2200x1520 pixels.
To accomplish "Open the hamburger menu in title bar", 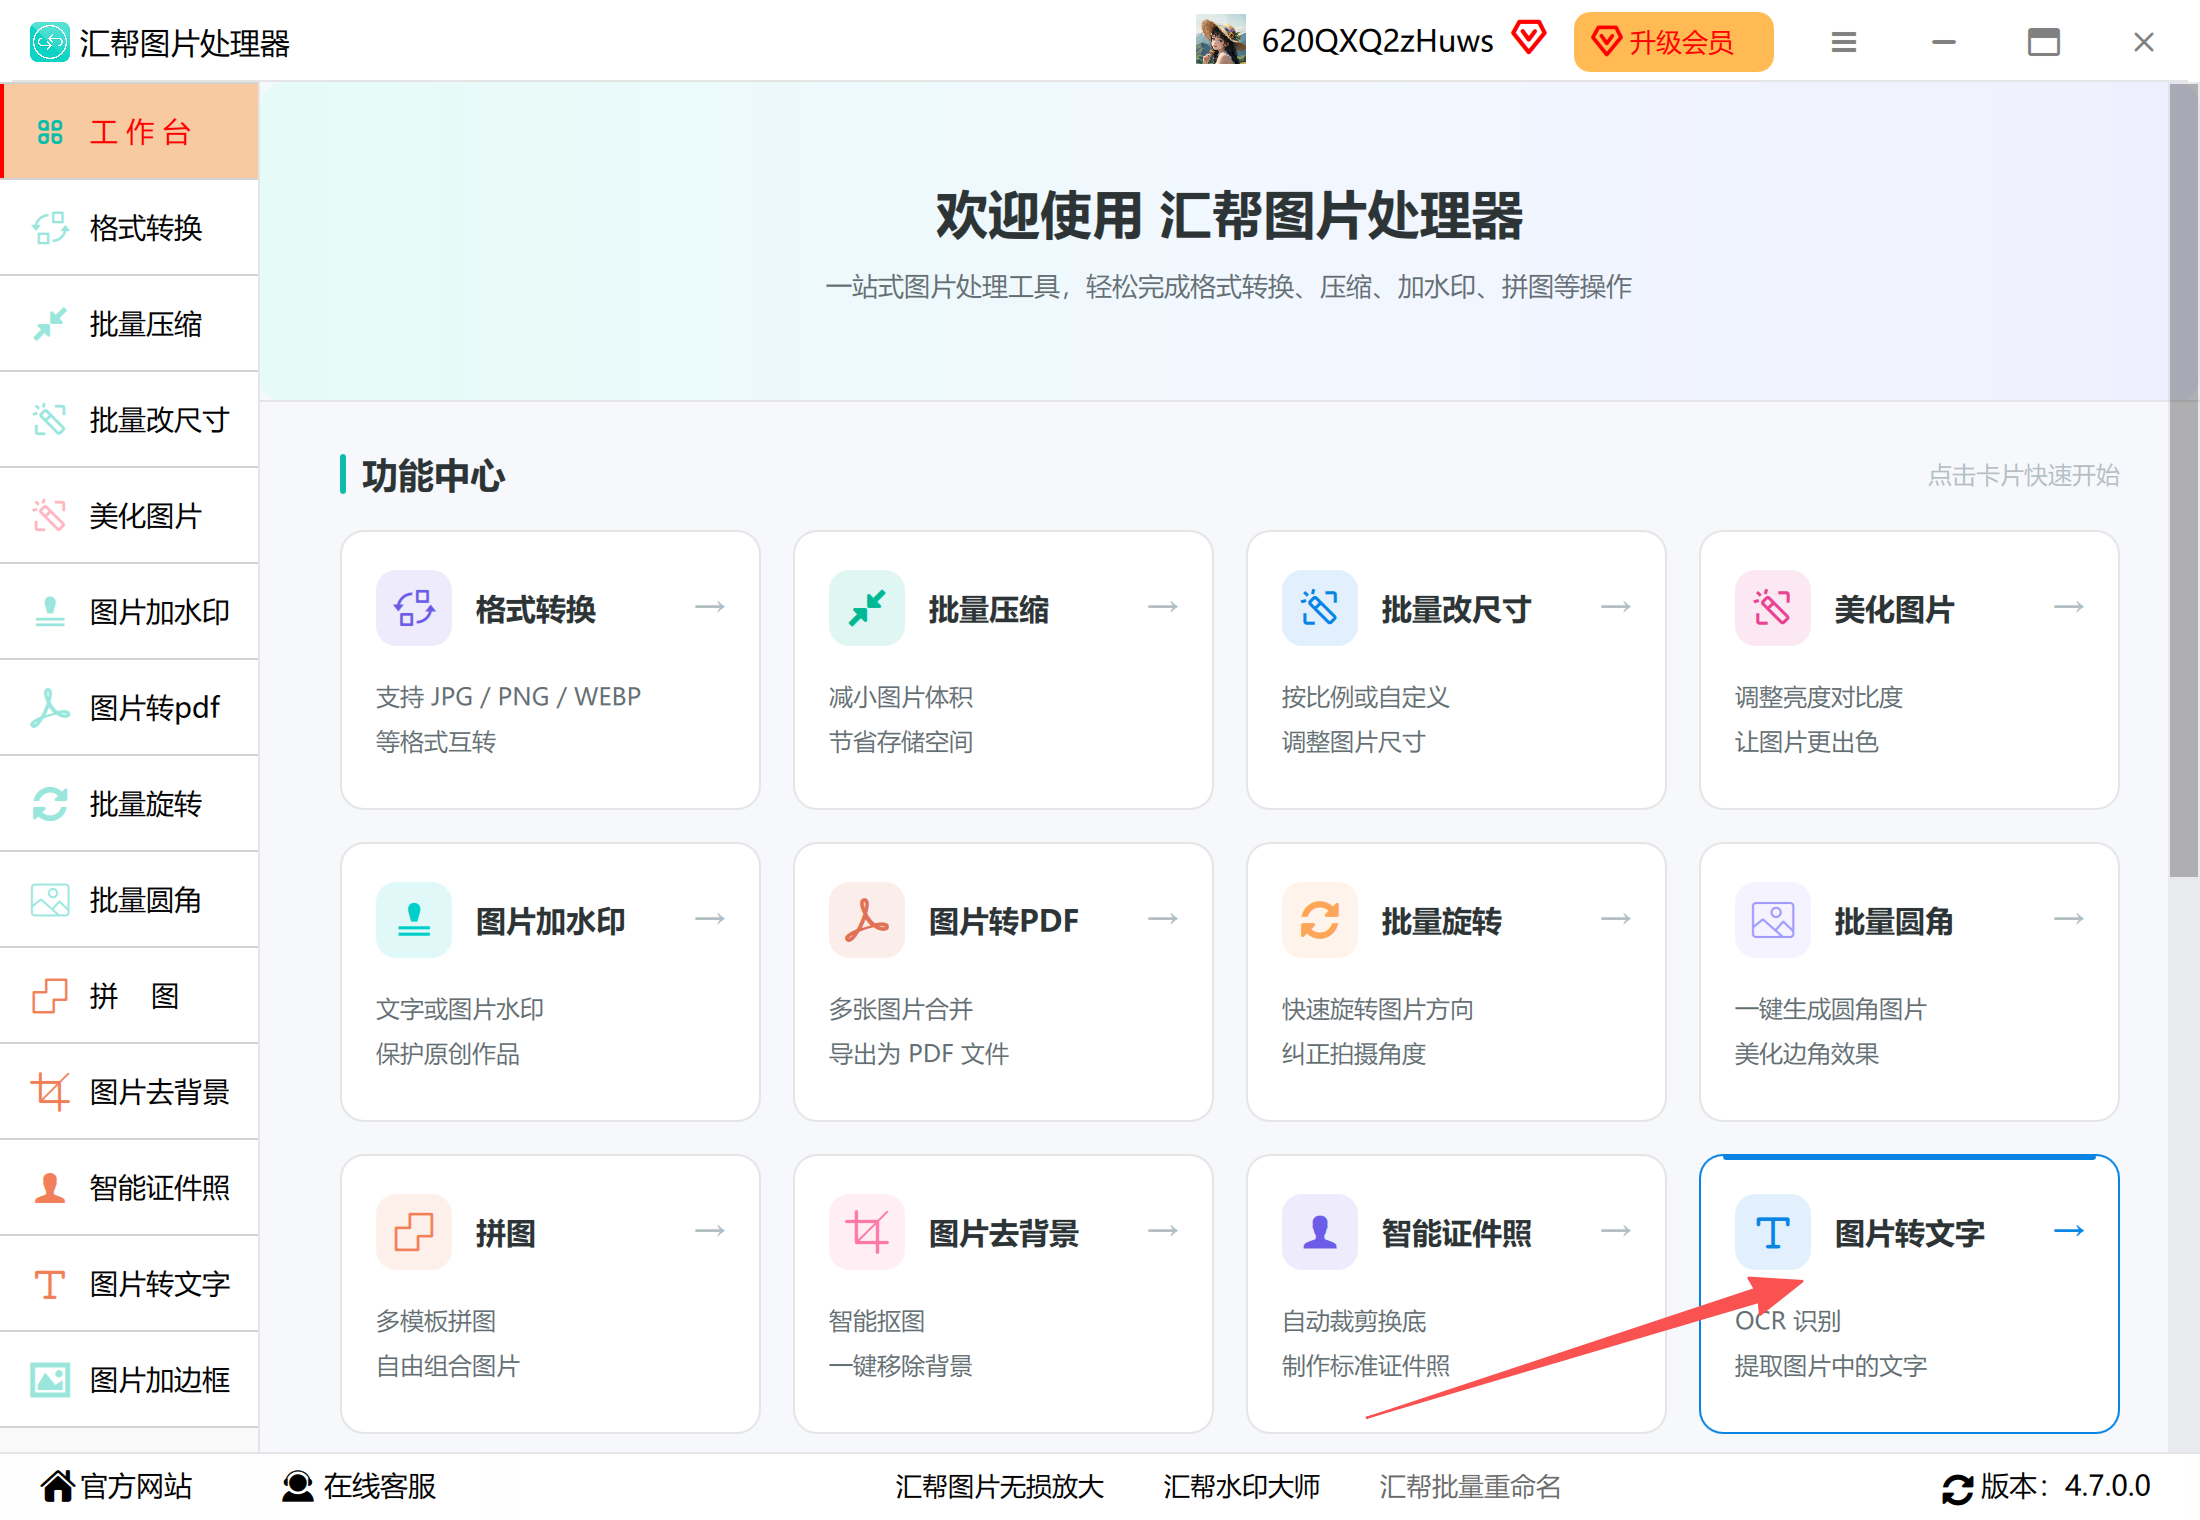I will tap(1844, 42).
